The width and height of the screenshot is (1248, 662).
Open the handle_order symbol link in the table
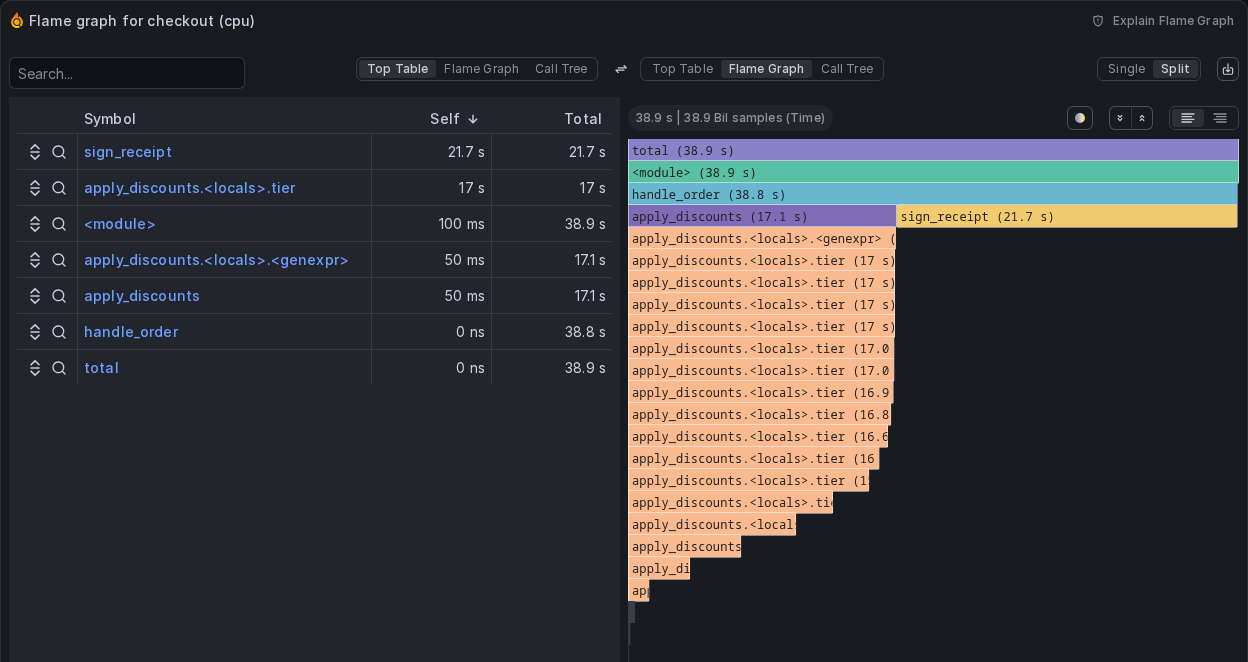click(x=131, y=332)
